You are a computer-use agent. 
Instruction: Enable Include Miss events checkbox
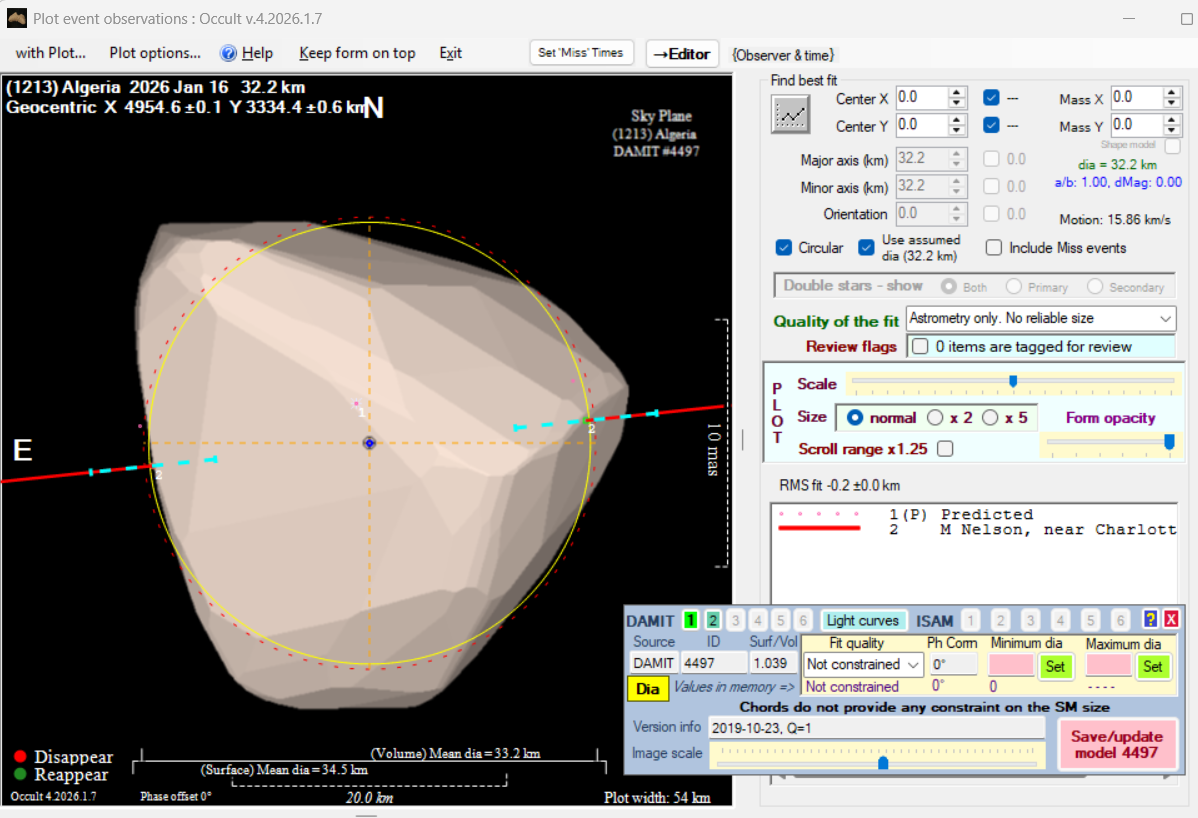click(994, 248)
